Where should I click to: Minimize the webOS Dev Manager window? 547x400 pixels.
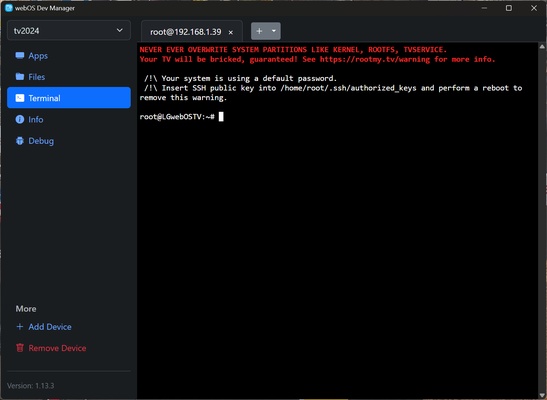point(484,8)
